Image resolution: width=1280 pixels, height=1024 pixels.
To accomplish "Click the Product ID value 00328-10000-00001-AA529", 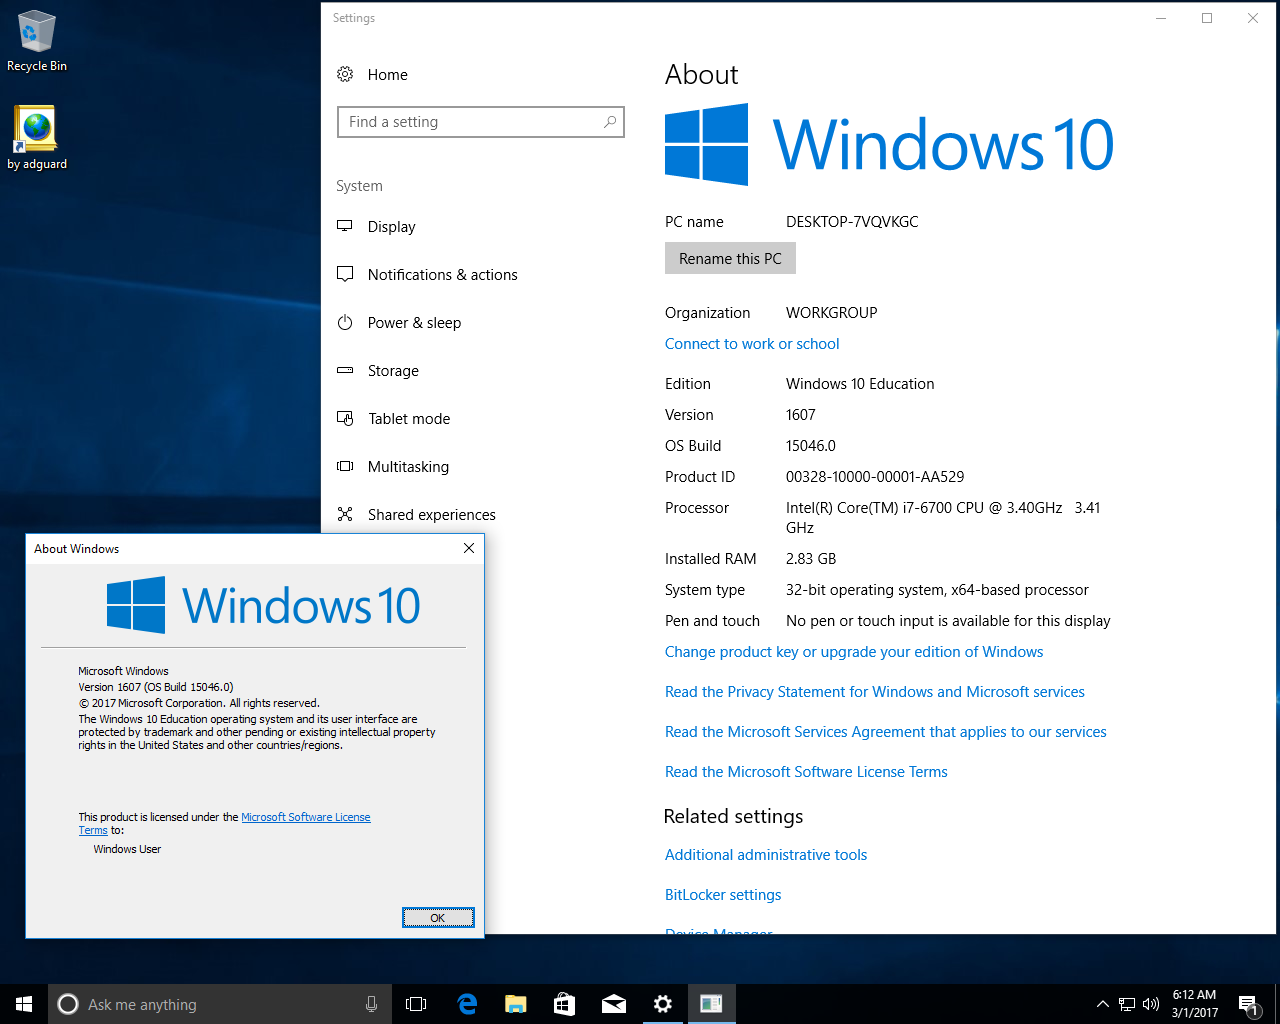I will pos(875,477).
